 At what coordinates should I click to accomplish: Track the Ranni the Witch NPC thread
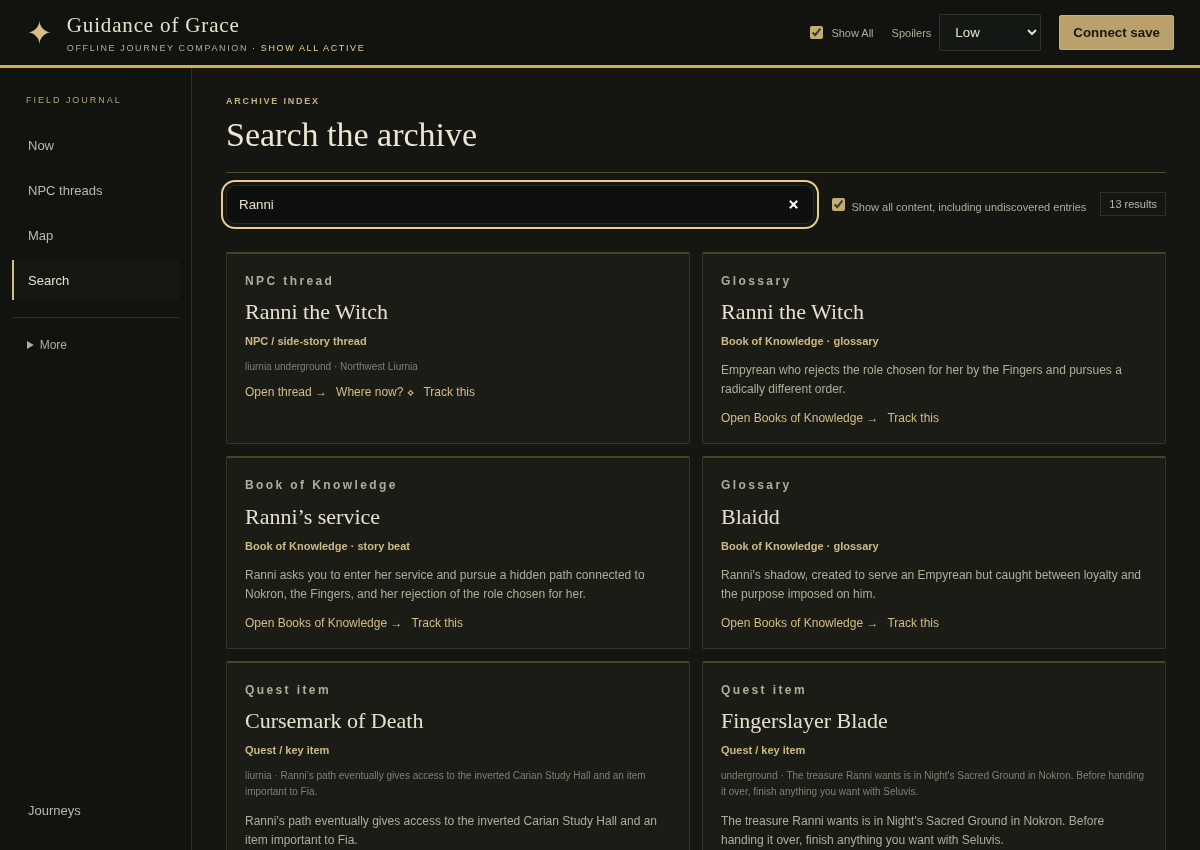pyautogui.click(x=449, y=392)
